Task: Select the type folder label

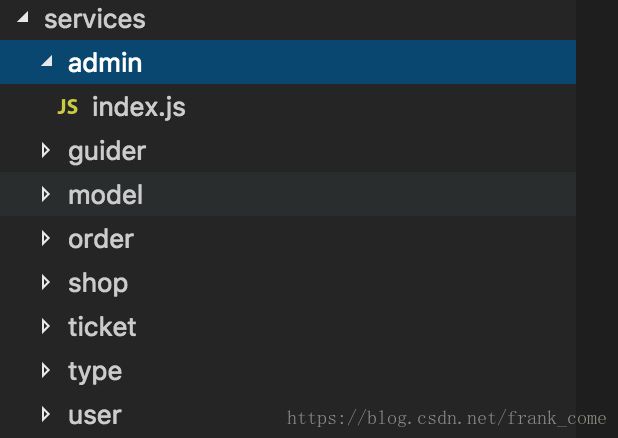Action: pyautogui.click(x=95, y=372)
